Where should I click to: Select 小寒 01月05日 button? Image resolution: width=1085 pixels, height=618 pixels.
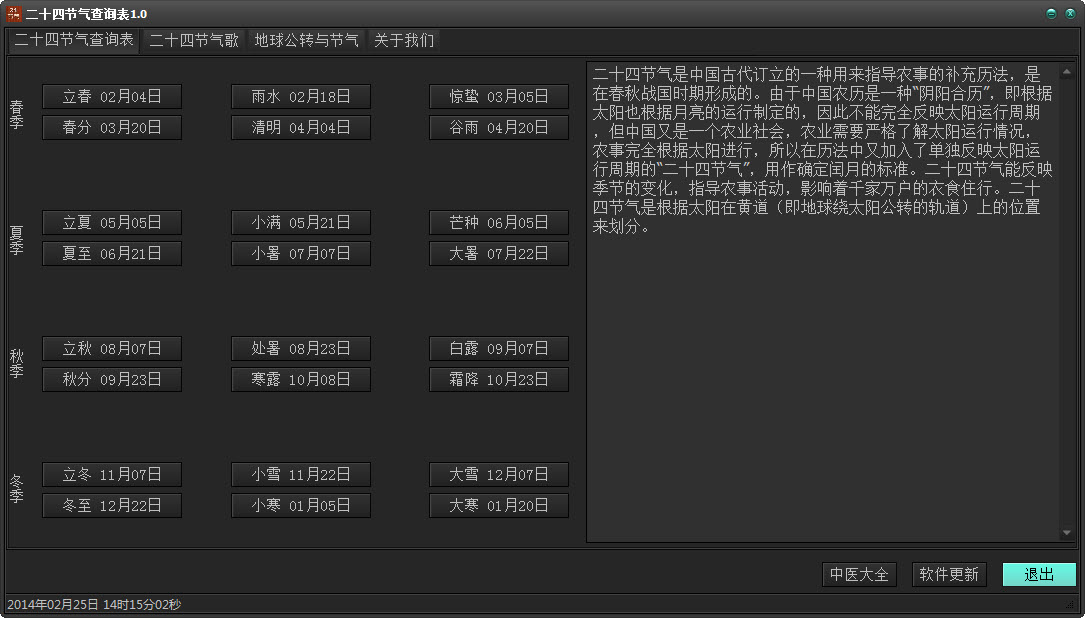pos(301,505)
